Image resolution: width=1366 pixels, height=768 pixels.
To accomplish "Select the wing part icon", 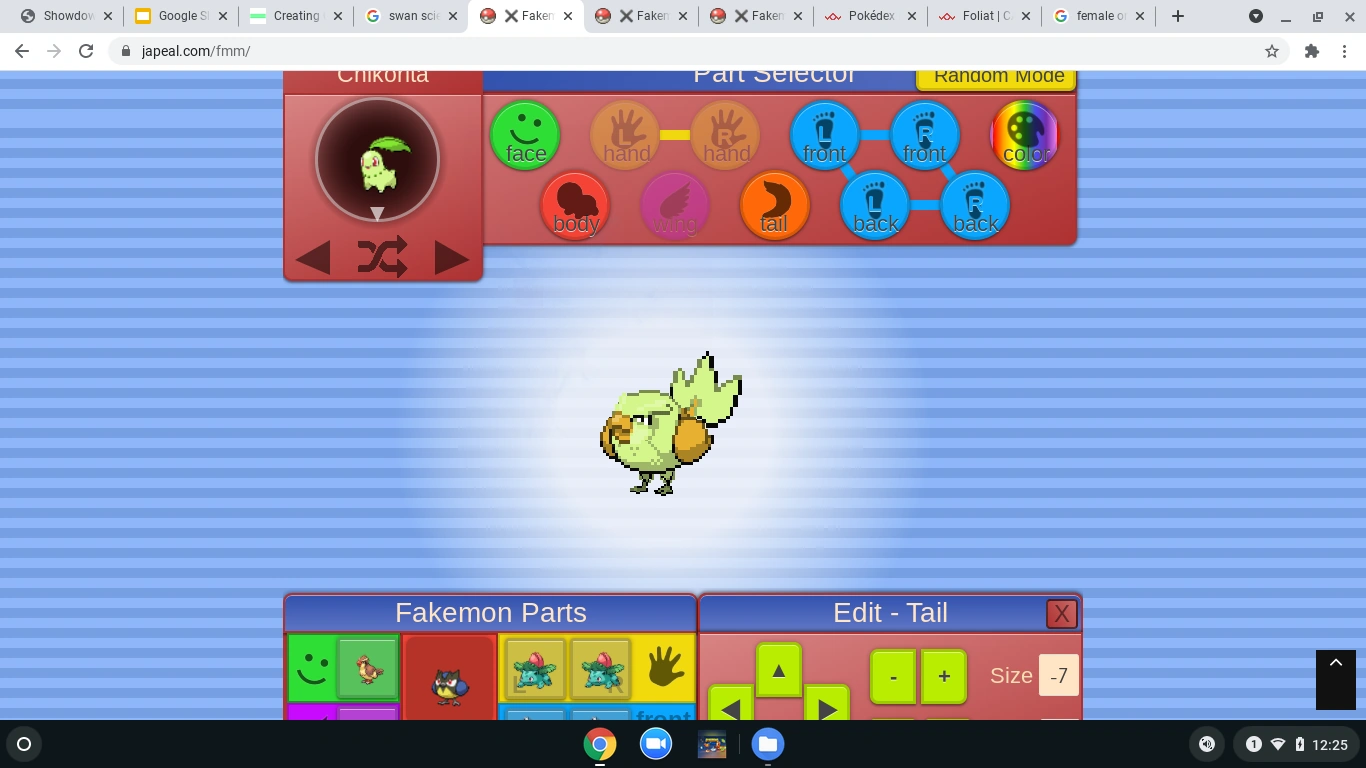I will (x=675, y=206).
